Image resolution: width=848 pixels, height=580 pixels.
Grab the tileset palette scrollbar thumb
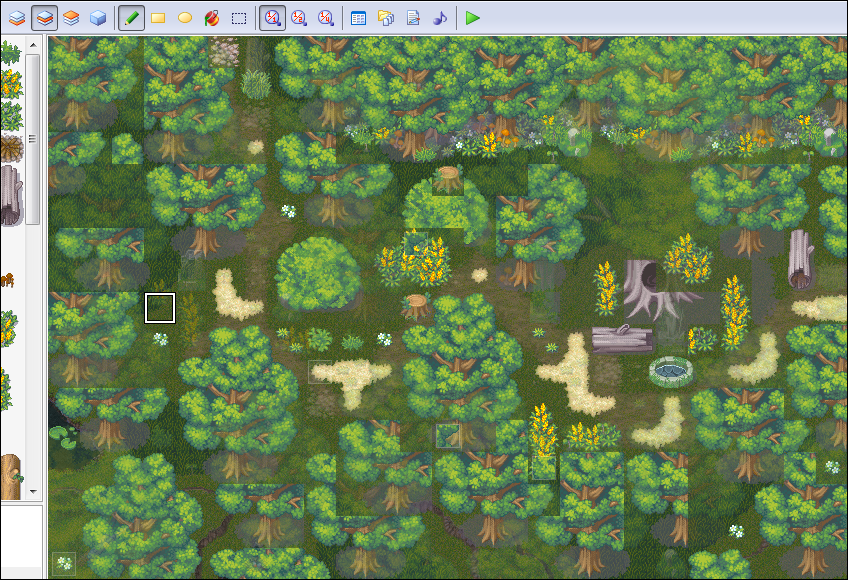coord(33,139)
